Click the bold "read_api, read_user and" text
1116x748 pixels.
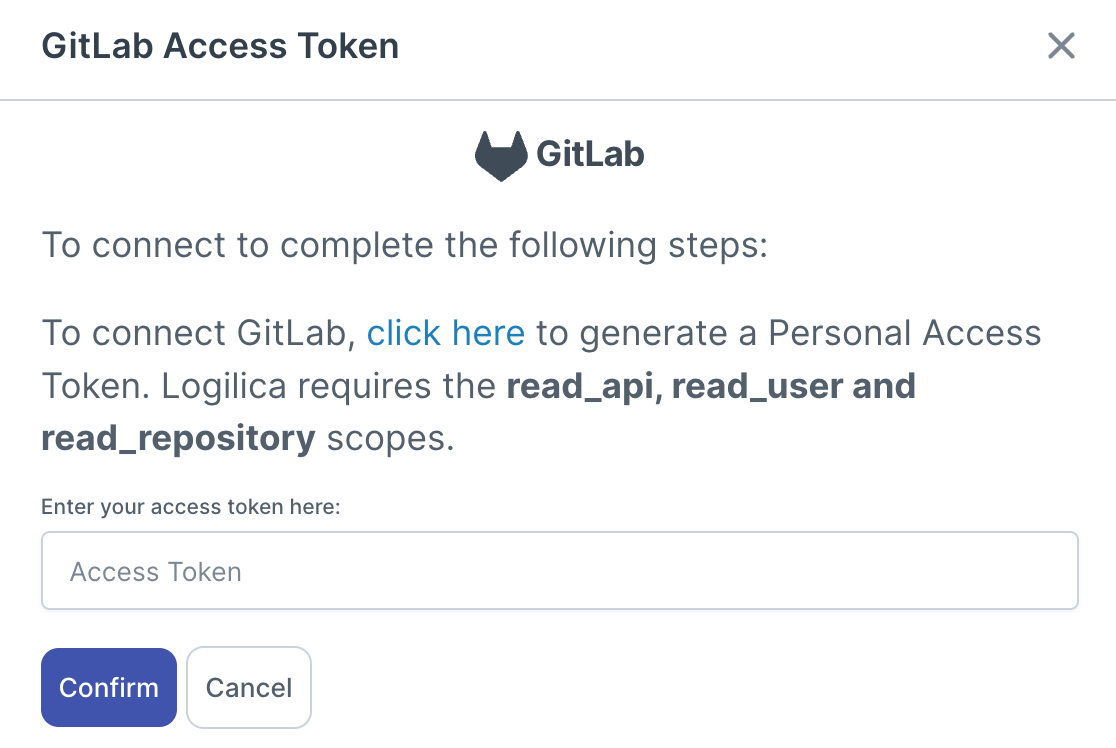(x=711, y=386)
